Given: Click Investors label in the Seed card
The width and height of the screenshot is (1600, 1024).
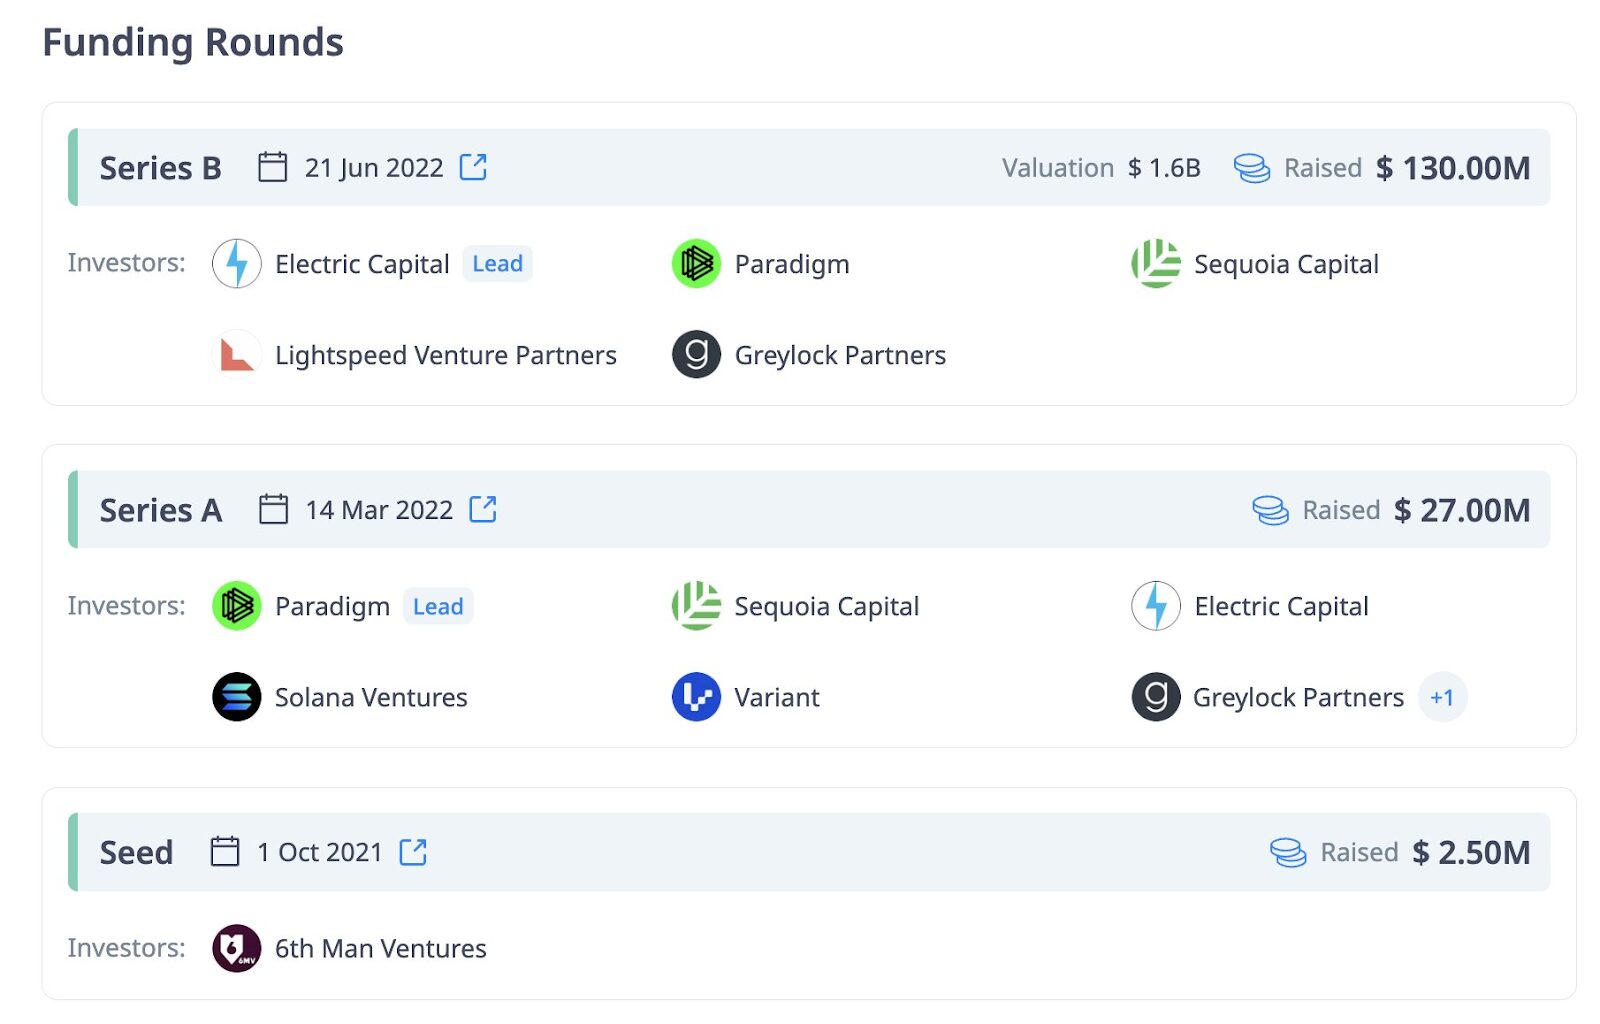Looking at the screenshot, I should click(127, 948).
